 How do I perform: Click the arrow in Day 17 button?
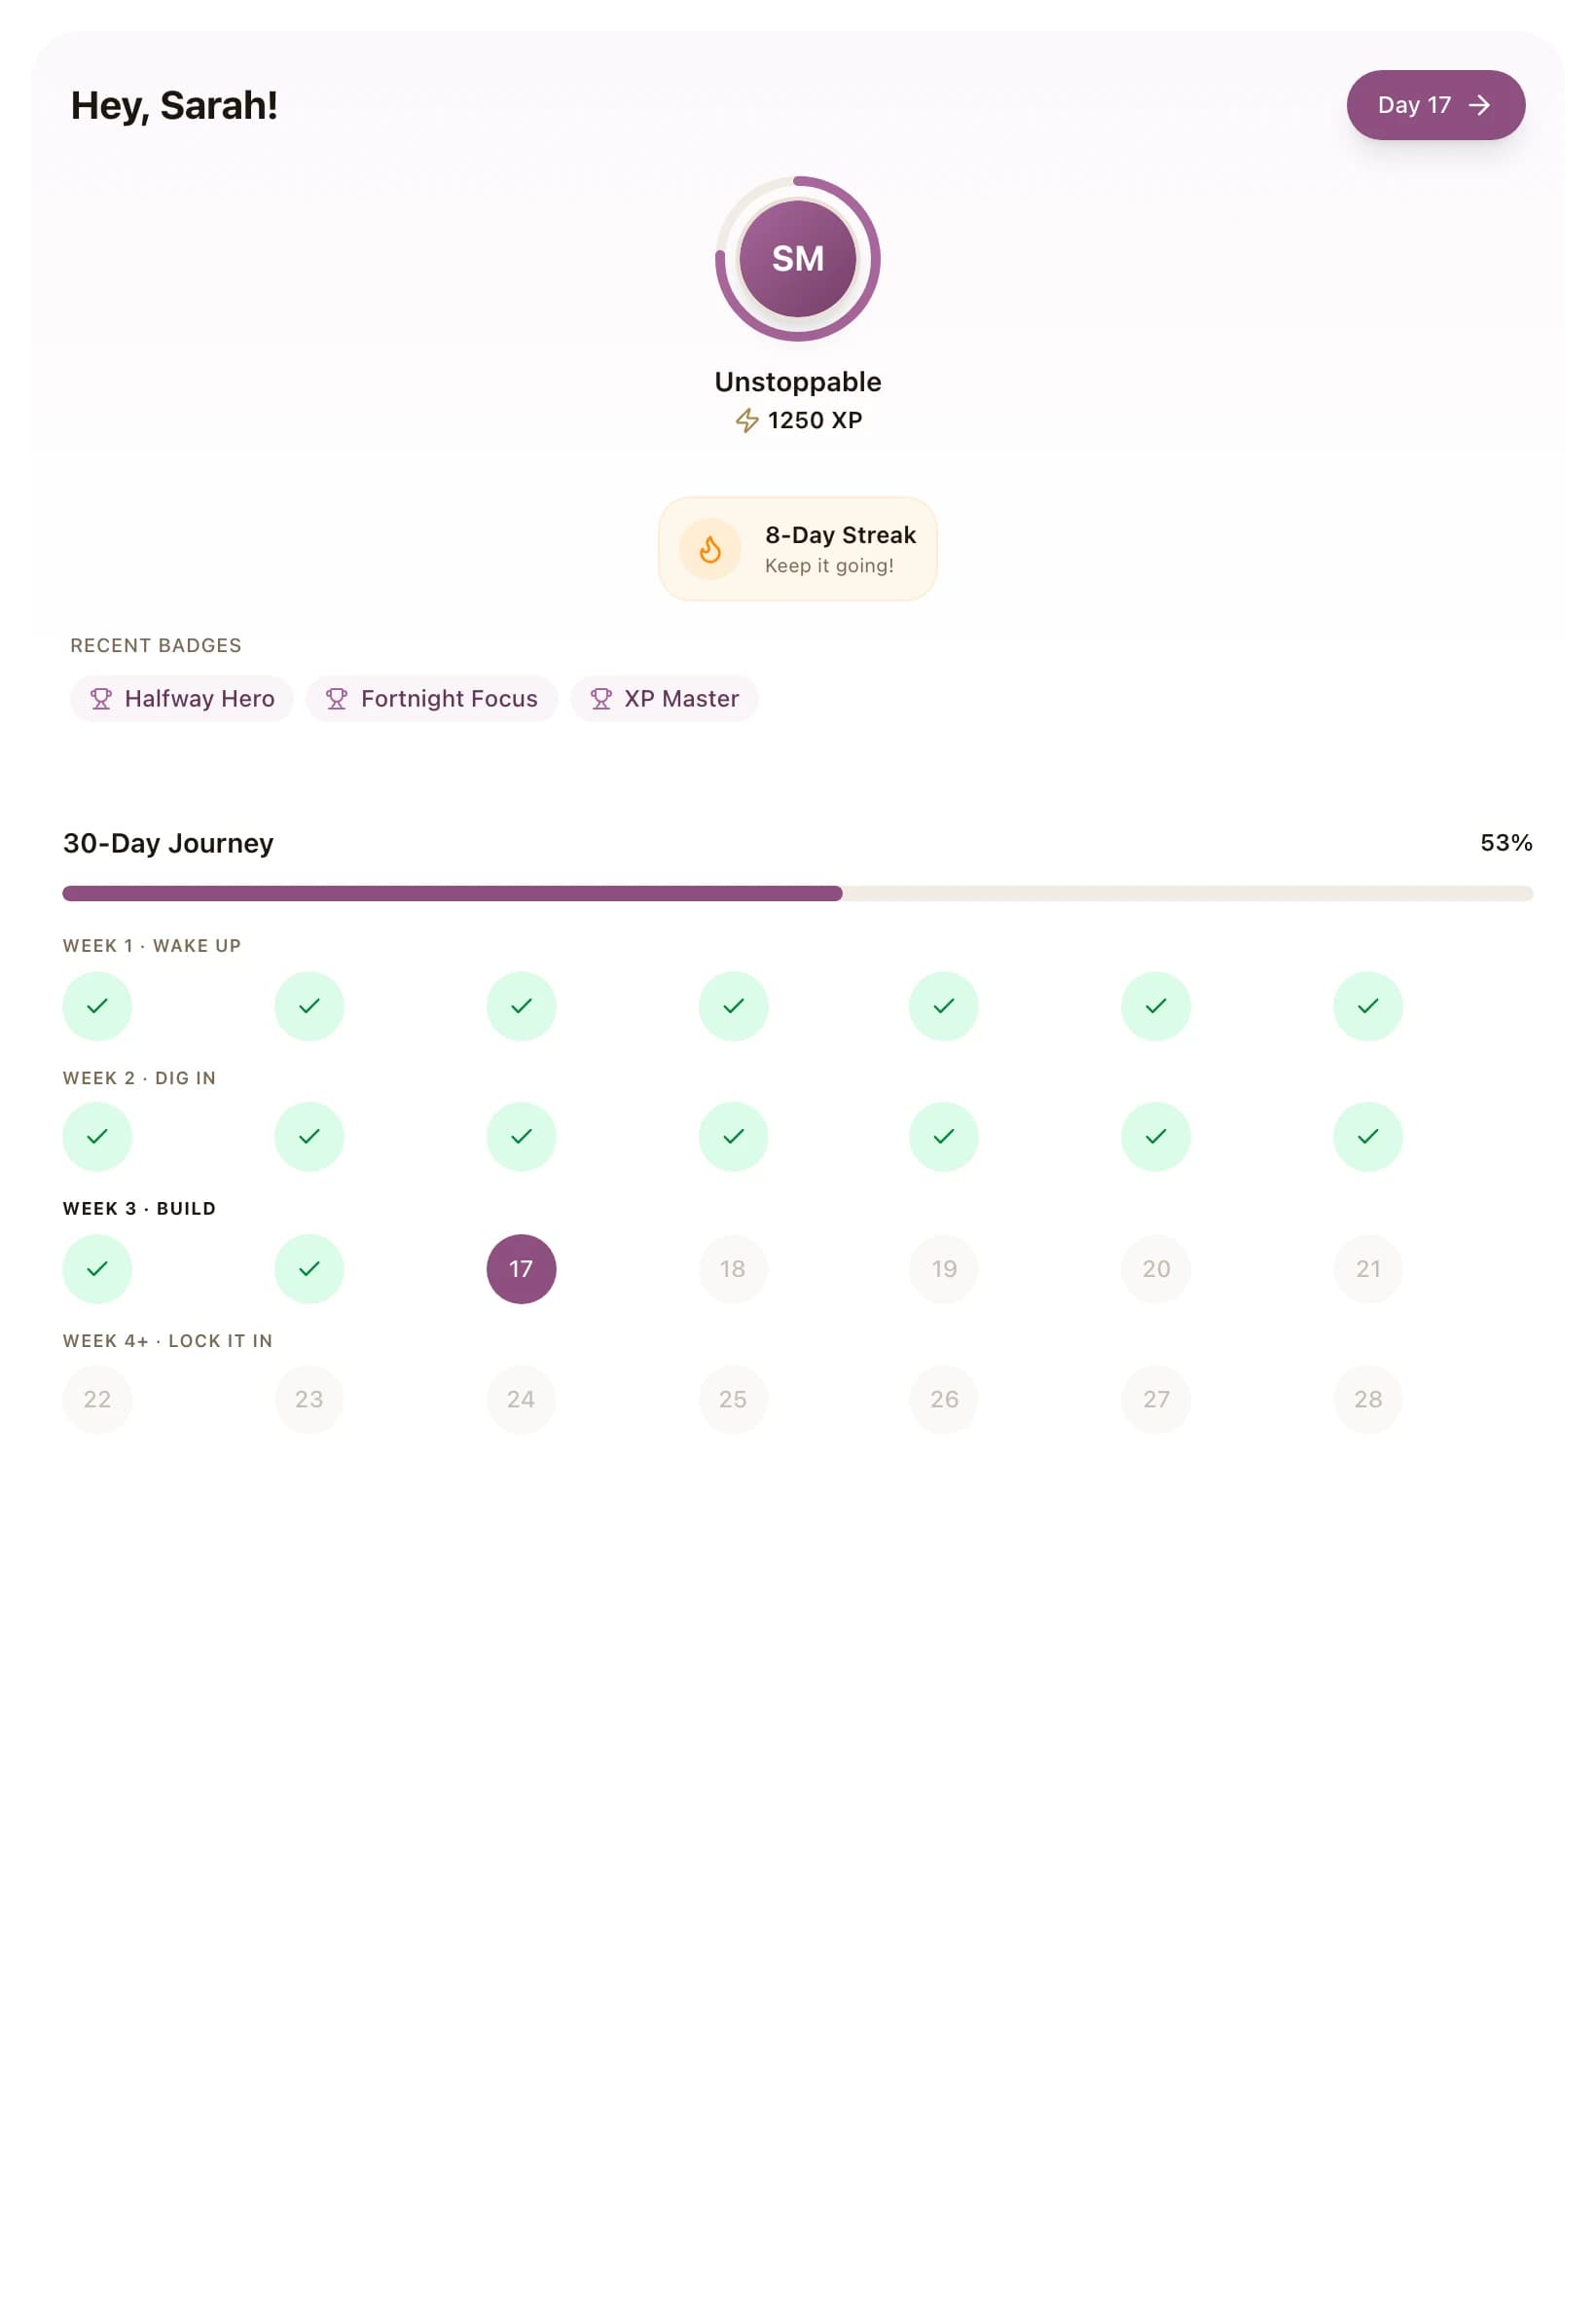(1479, 105)
